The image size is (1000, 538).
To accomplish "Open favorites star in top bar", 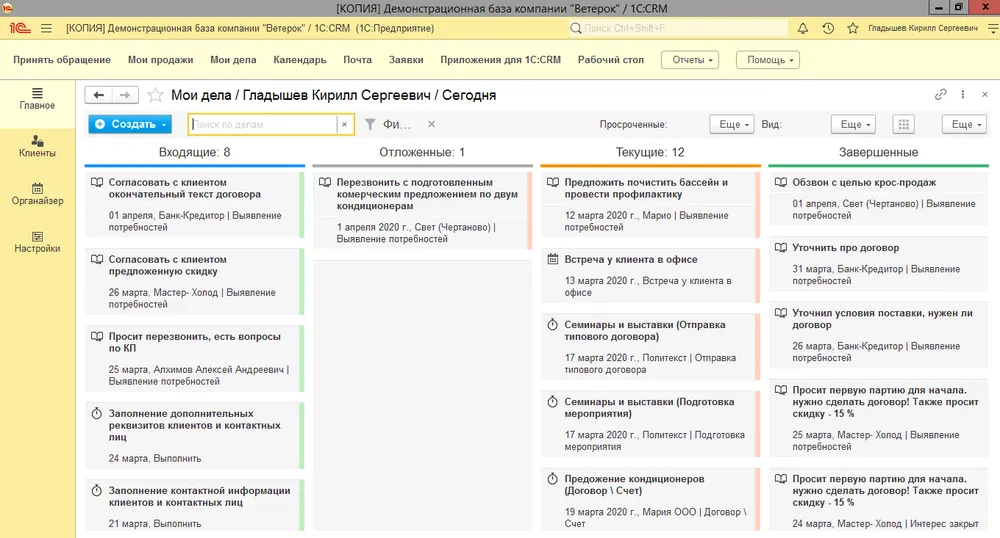I will tap(853, 28).
